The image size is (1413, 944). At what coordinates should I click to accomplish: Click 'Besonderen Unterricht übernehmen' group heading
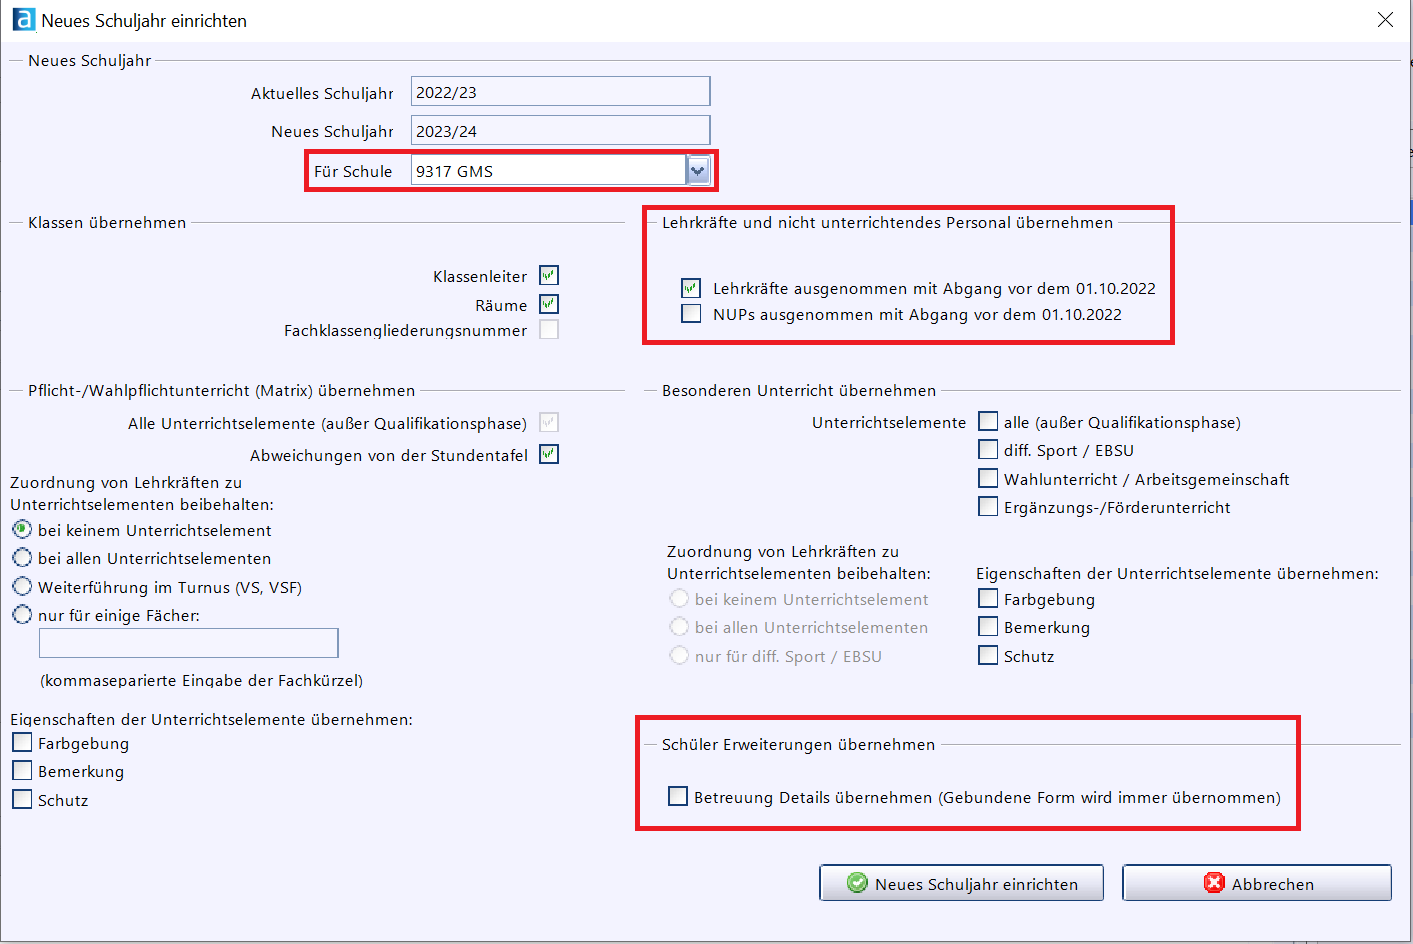point(799,390)
